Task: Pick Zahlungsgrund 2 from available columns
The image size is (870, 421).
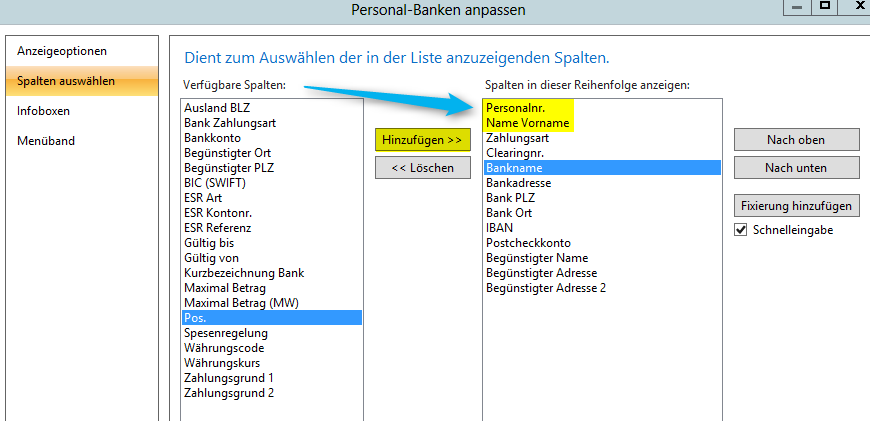Action: [229, 393]
